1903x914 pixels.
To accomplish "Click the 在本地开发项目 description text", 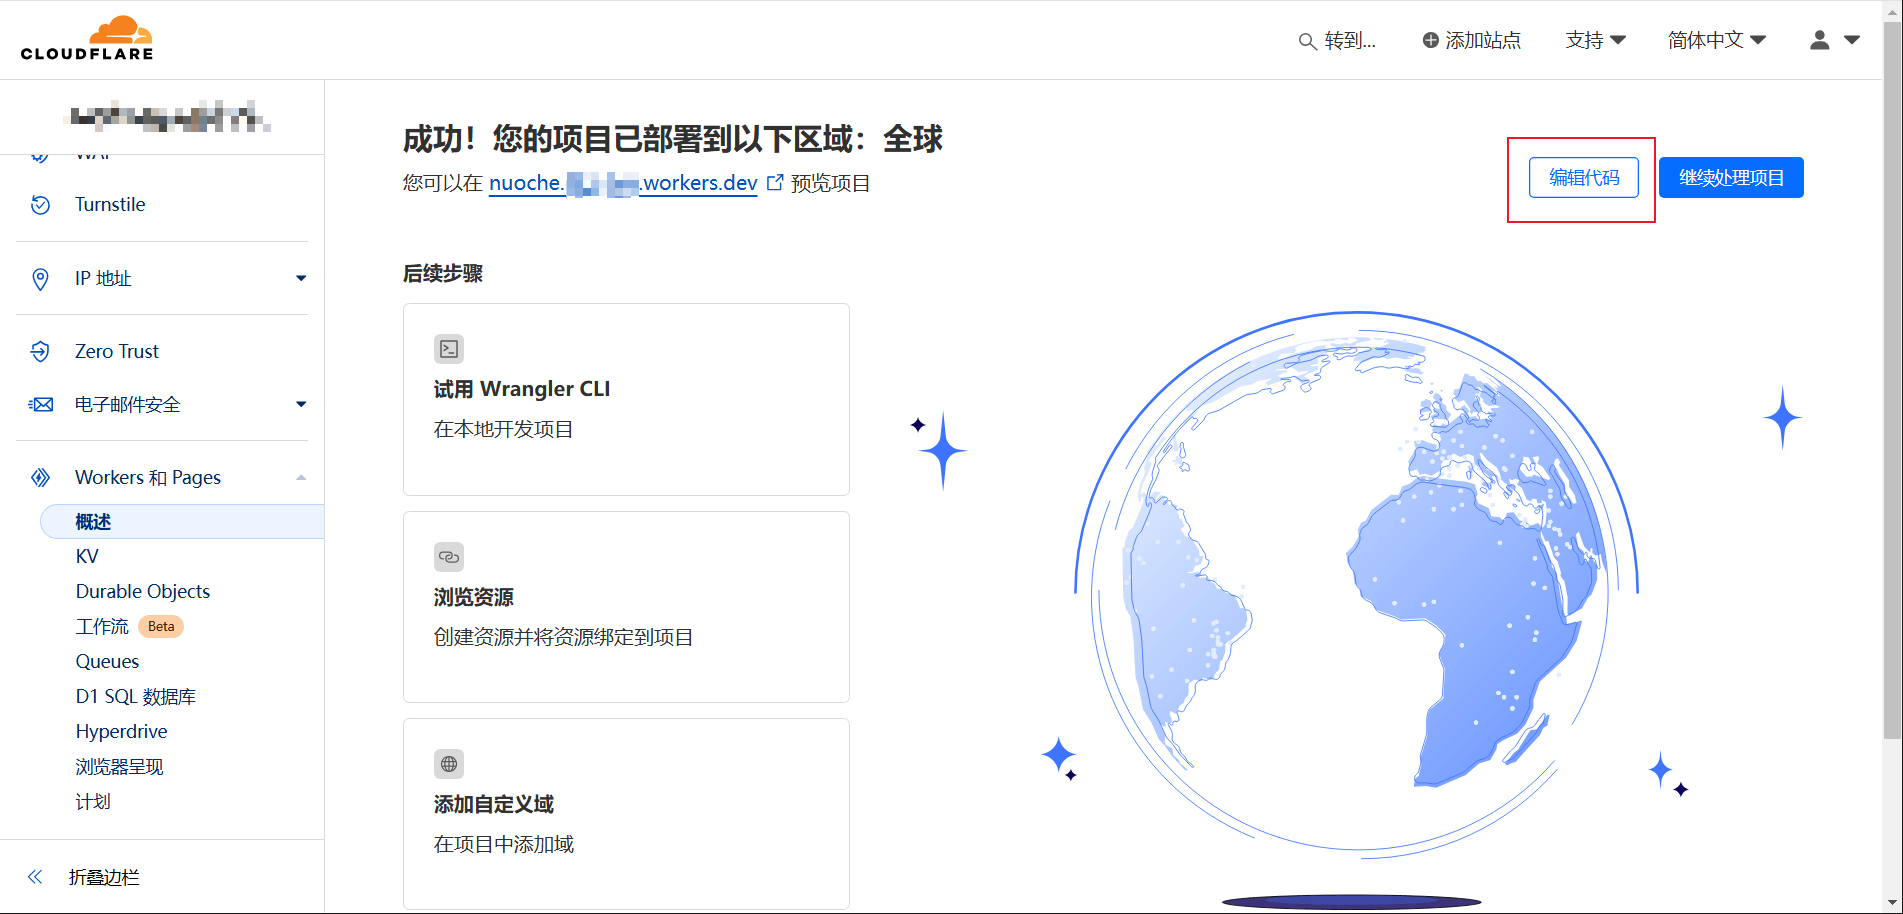I will tap(503, 430).
